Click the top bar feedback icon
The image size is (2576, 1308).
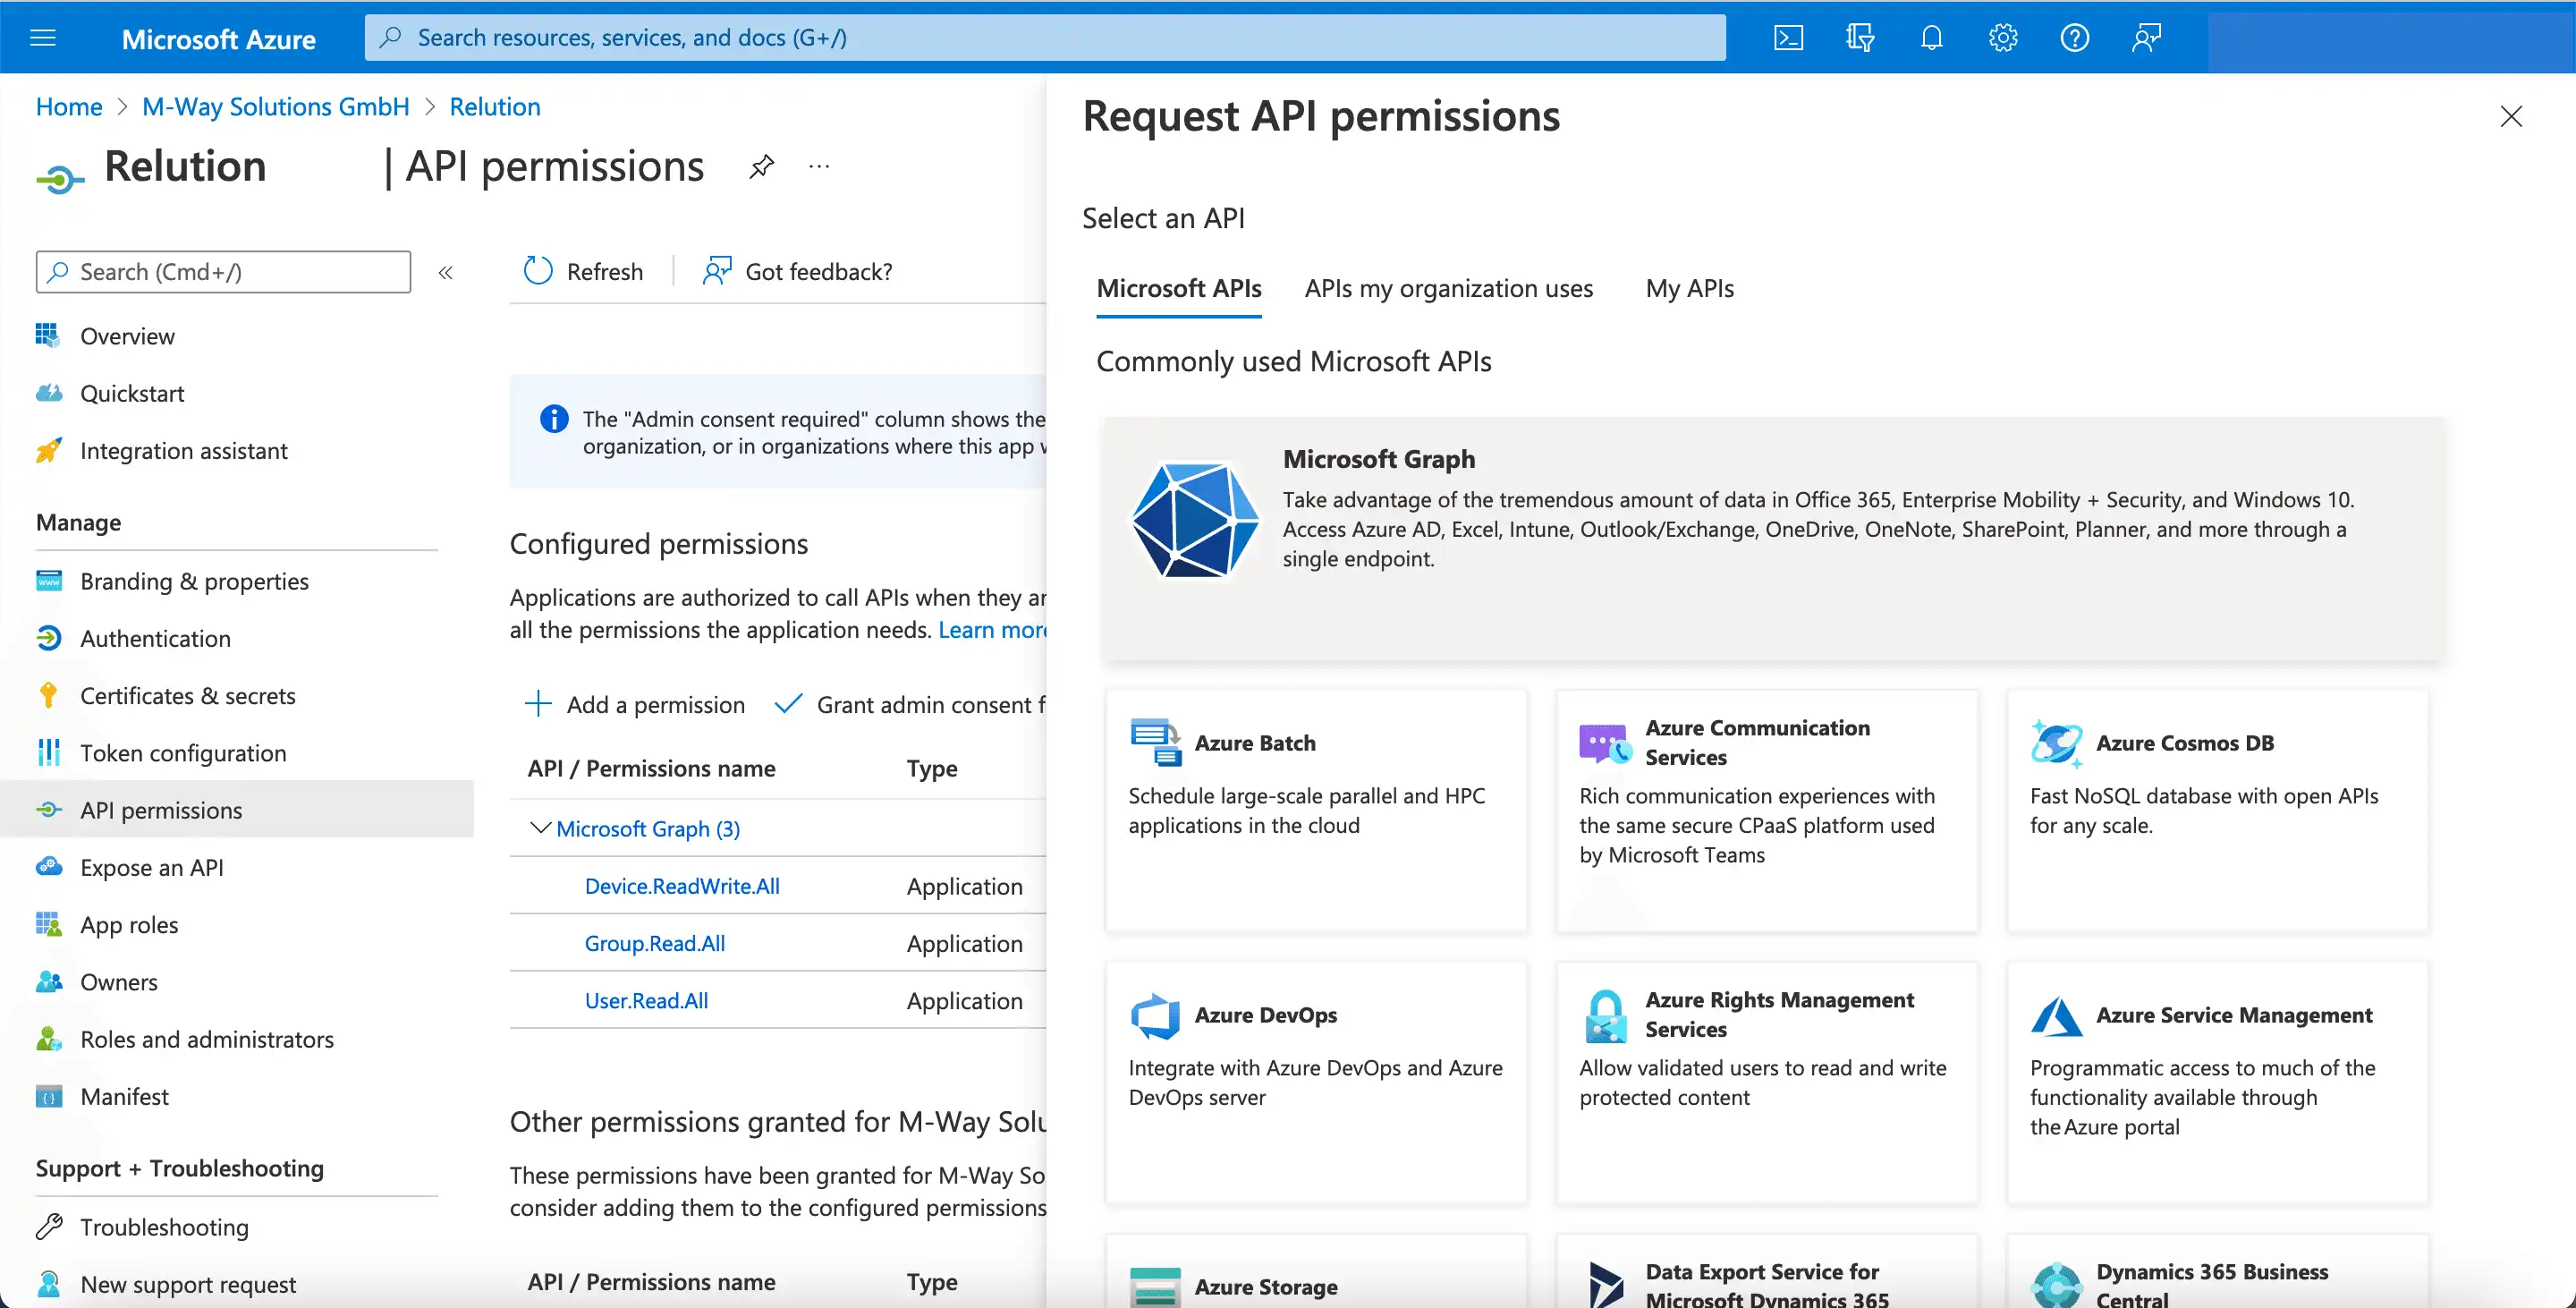click(2146, 38)
